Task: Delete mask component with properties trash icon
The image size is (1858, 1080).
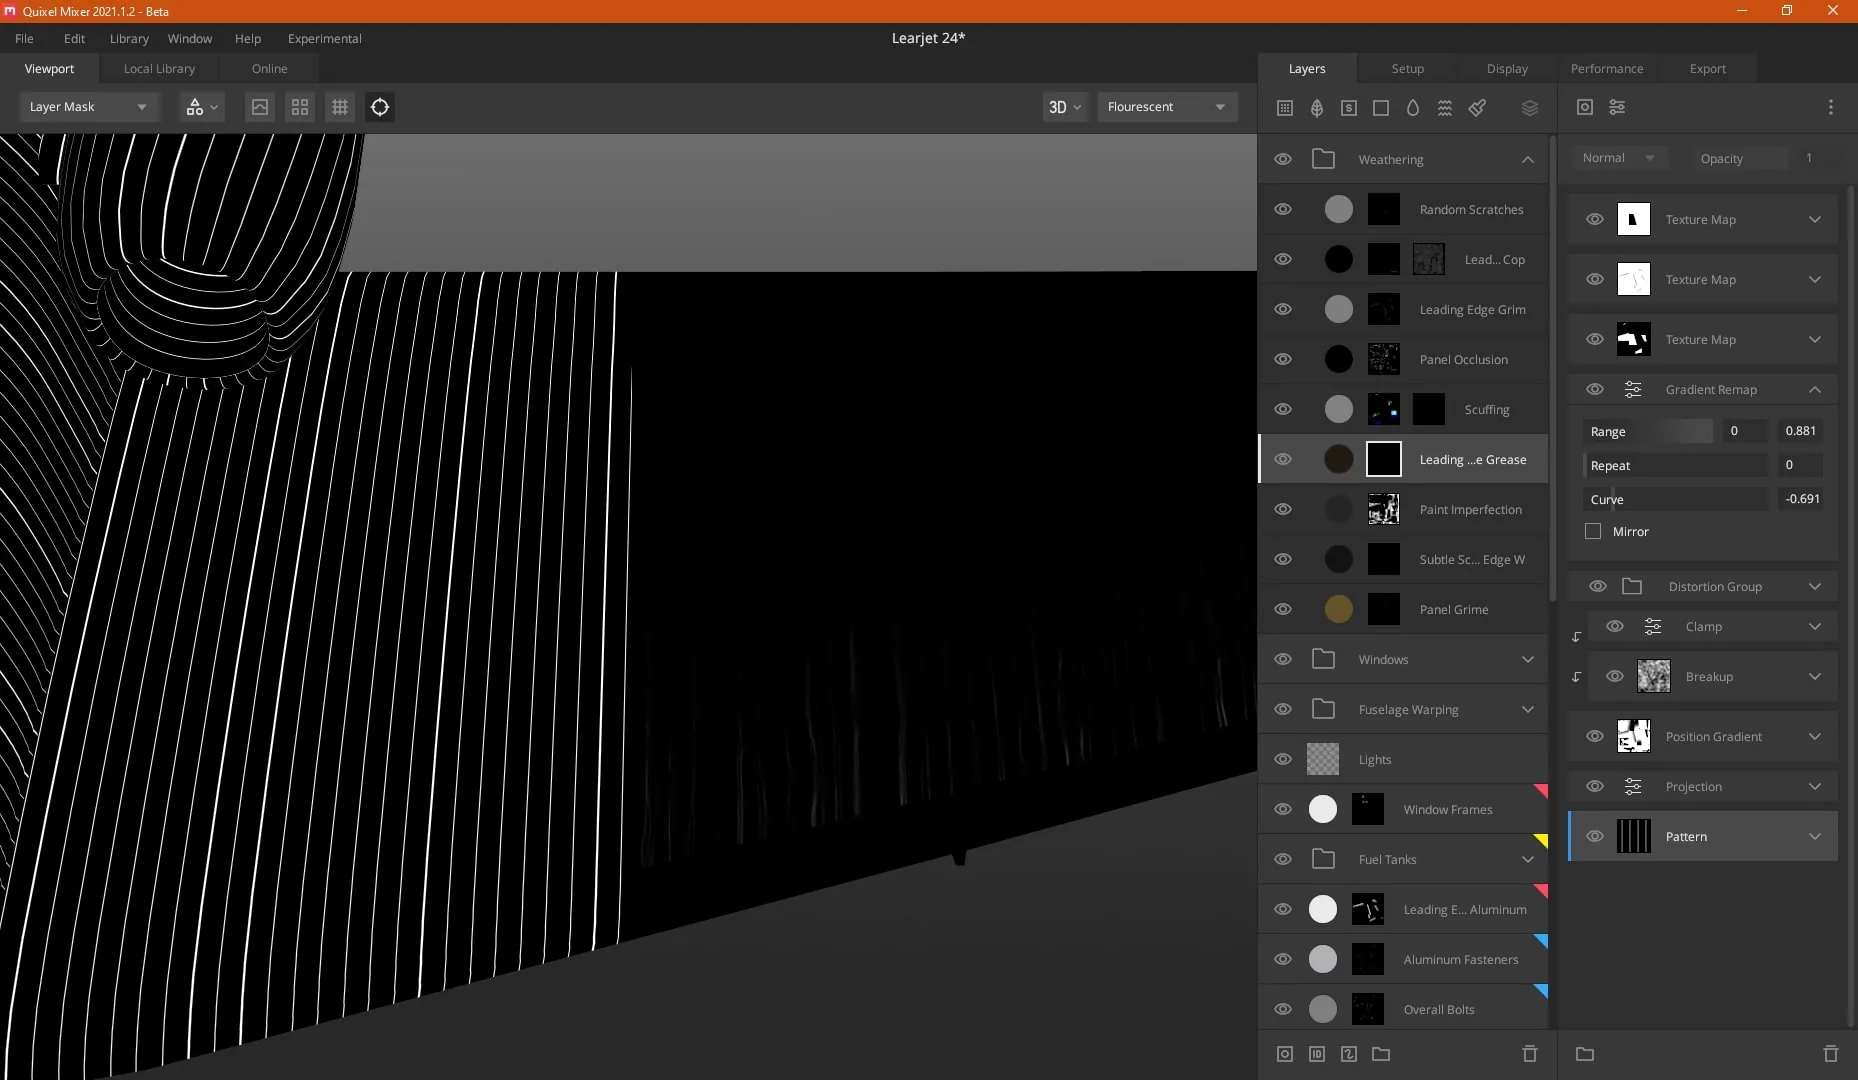Action: point(1831,1054)
